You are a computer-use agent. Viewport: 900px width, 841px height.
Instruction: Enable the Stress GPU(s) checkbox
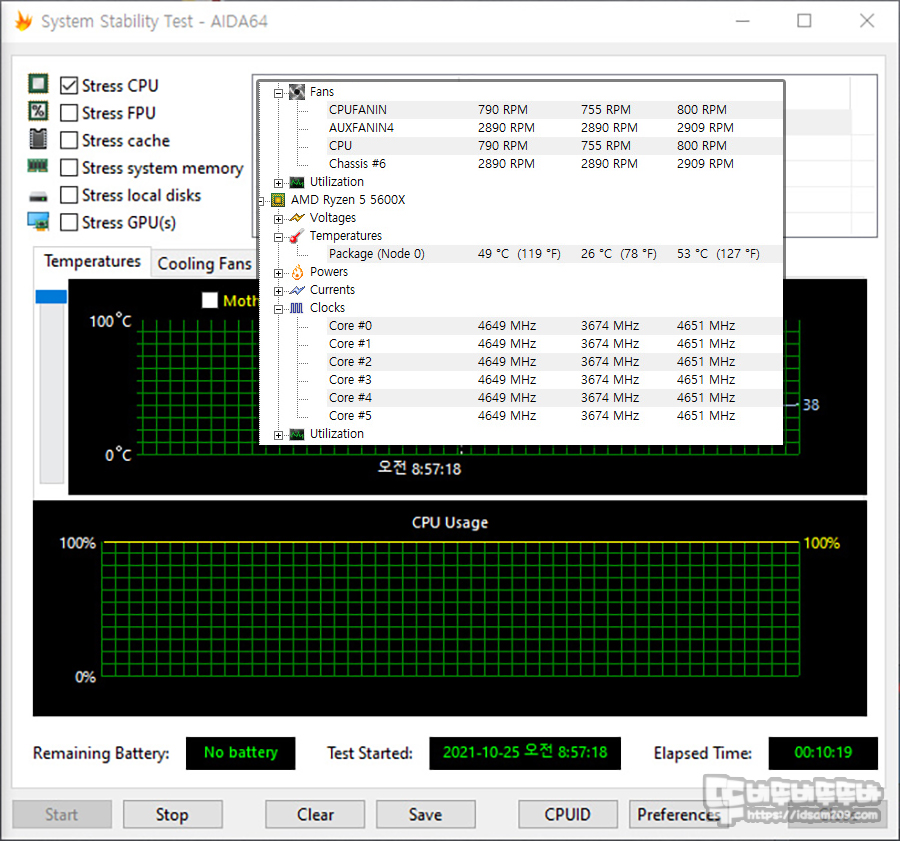[69, 222]
